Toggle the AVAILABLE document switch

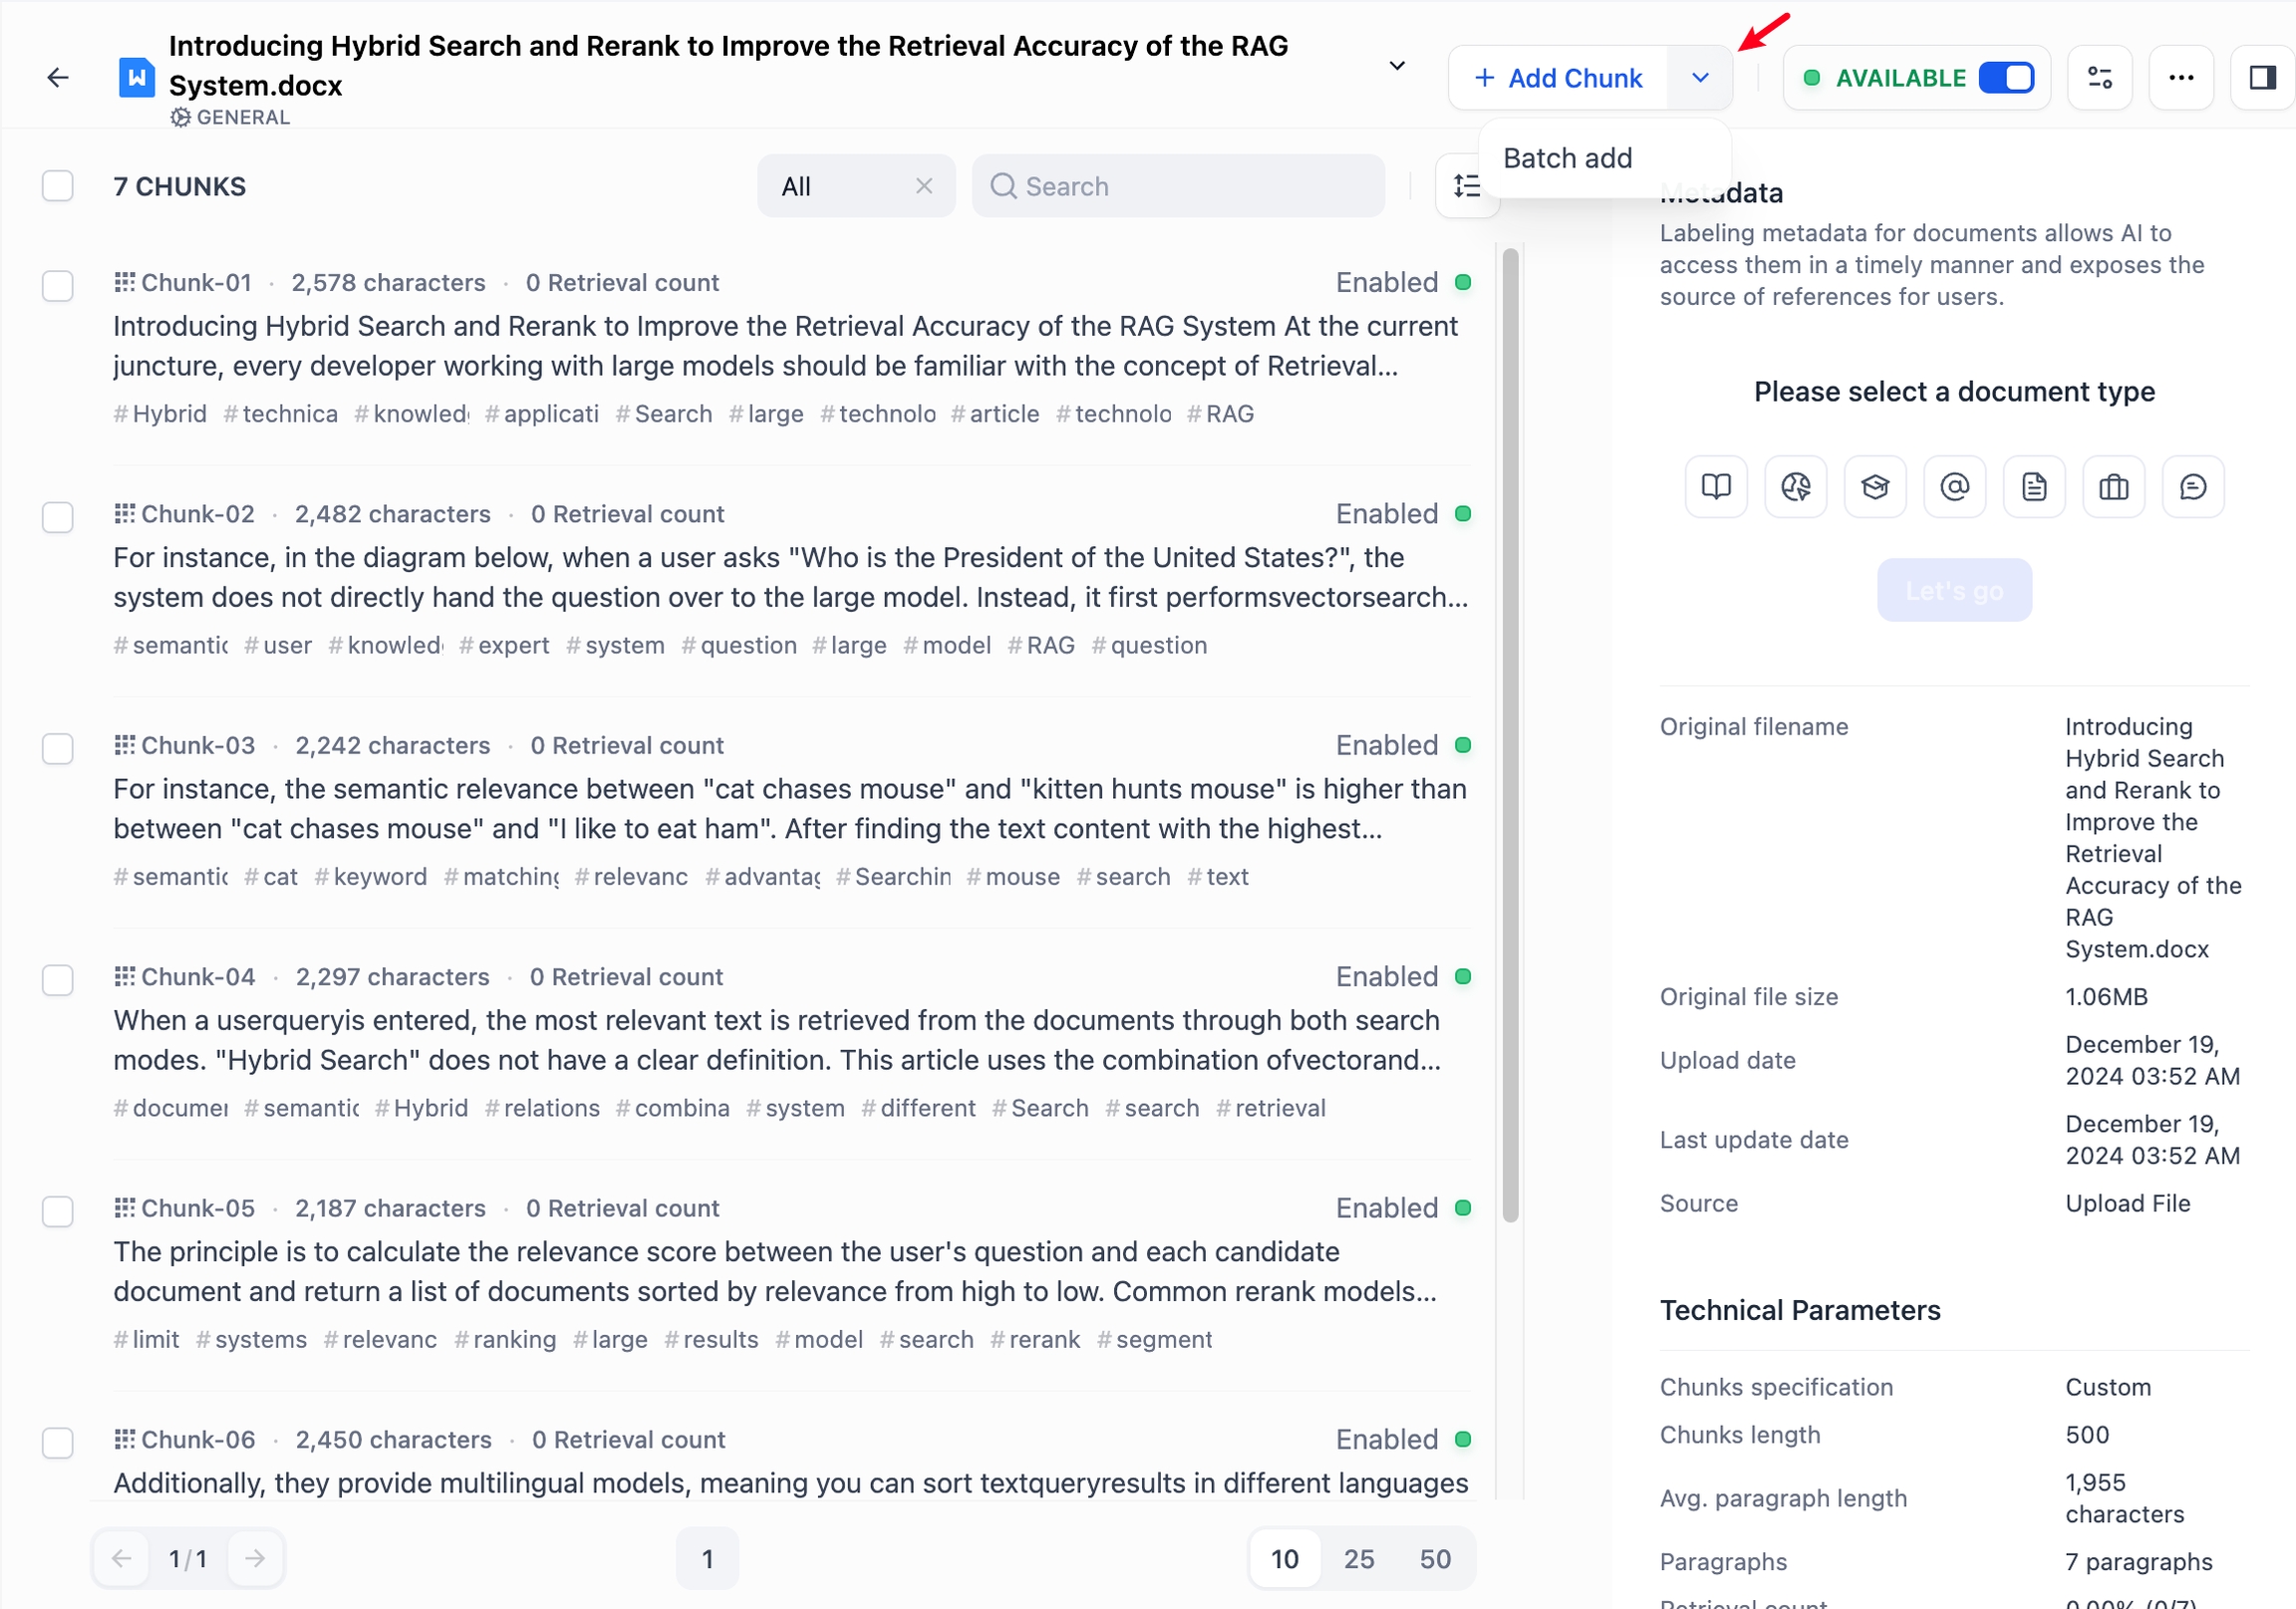tap(2006, 78)
